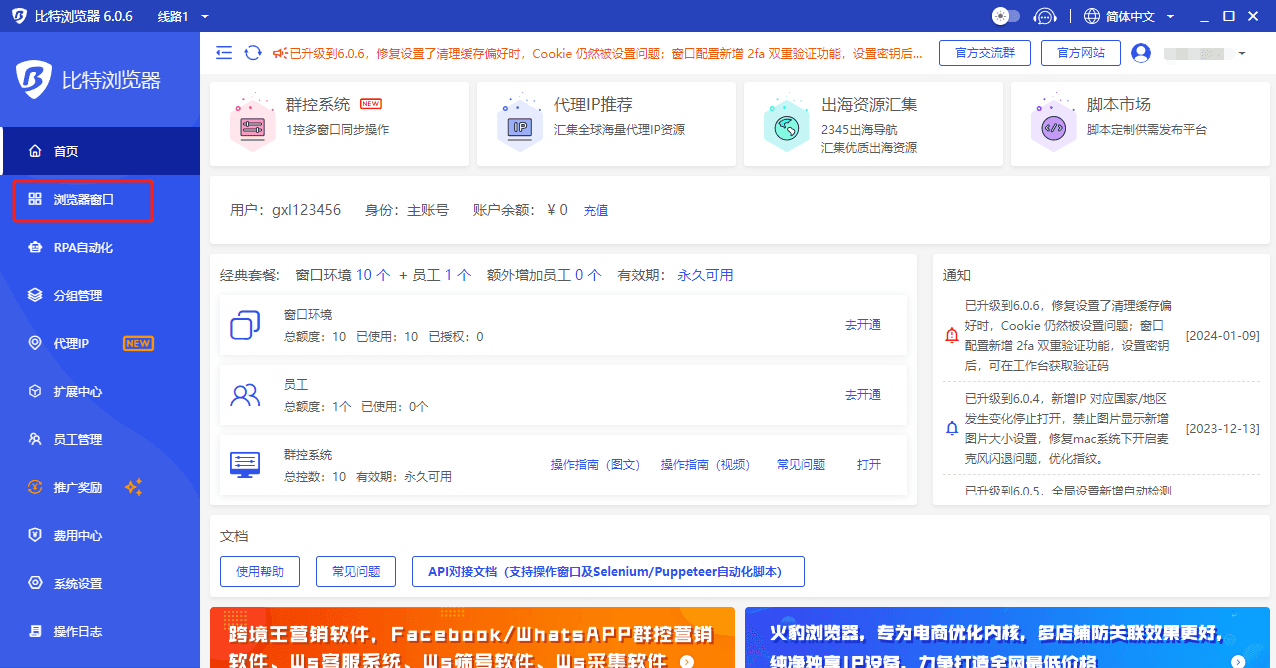1276x668 pixels.
Task: Open customer service headset icon
Action: pyautogui.click(x=1045, y=16)
